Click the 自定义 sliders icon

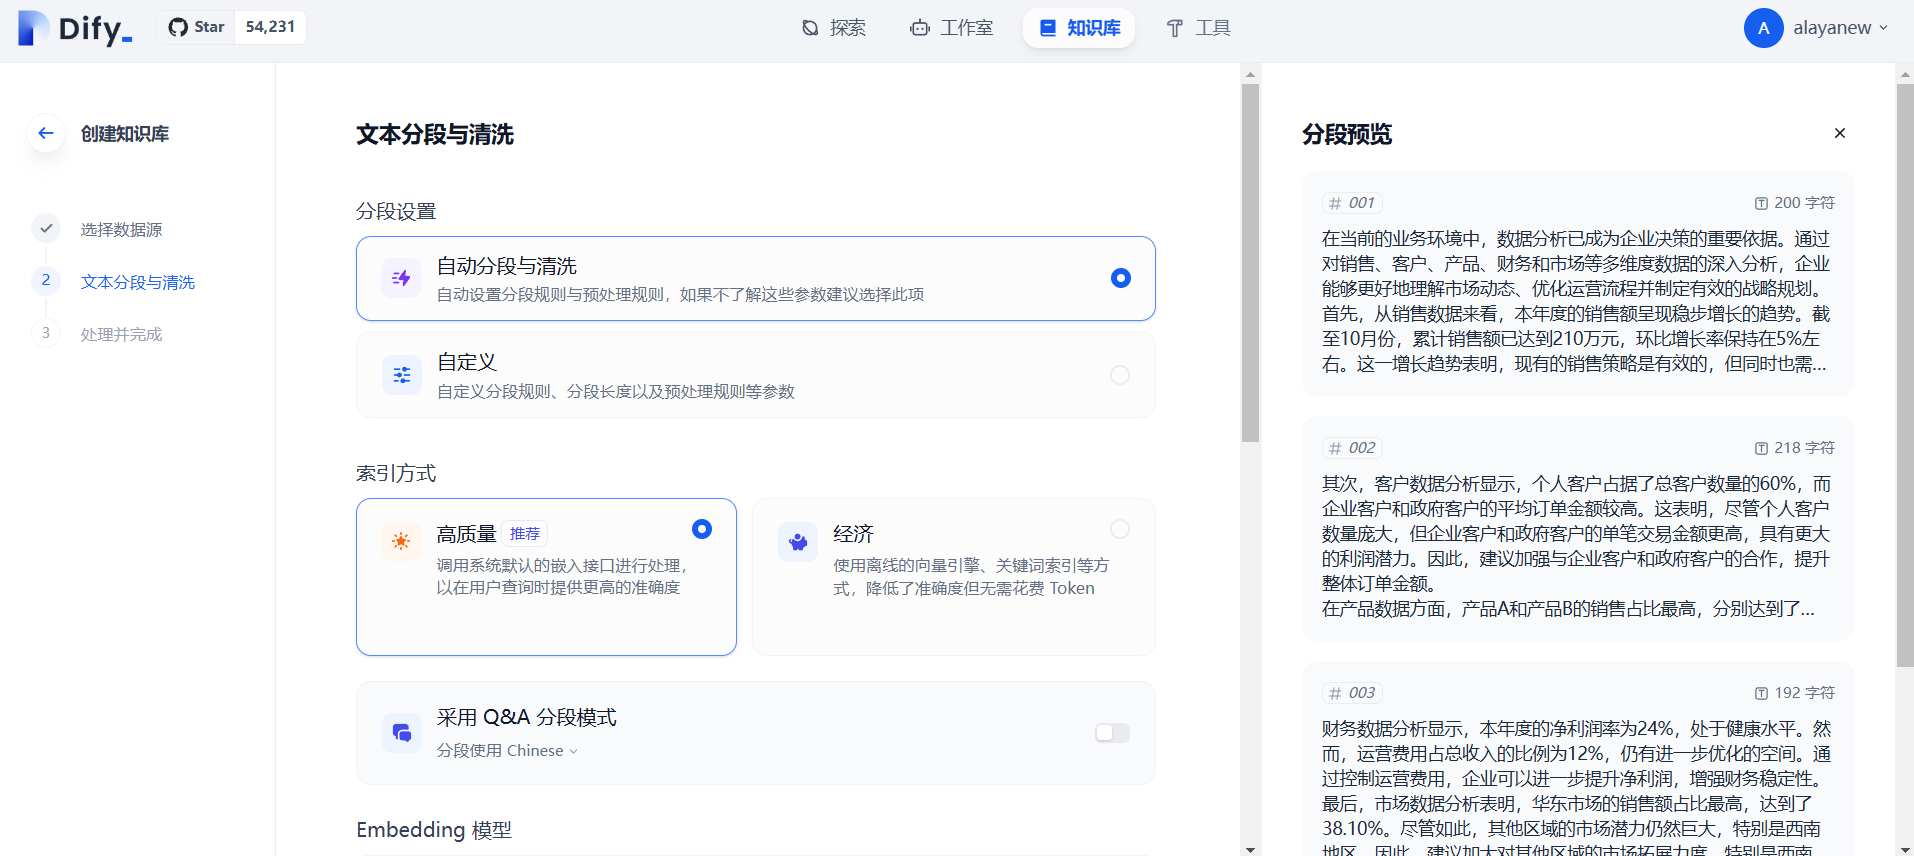(x=401, y=375)
